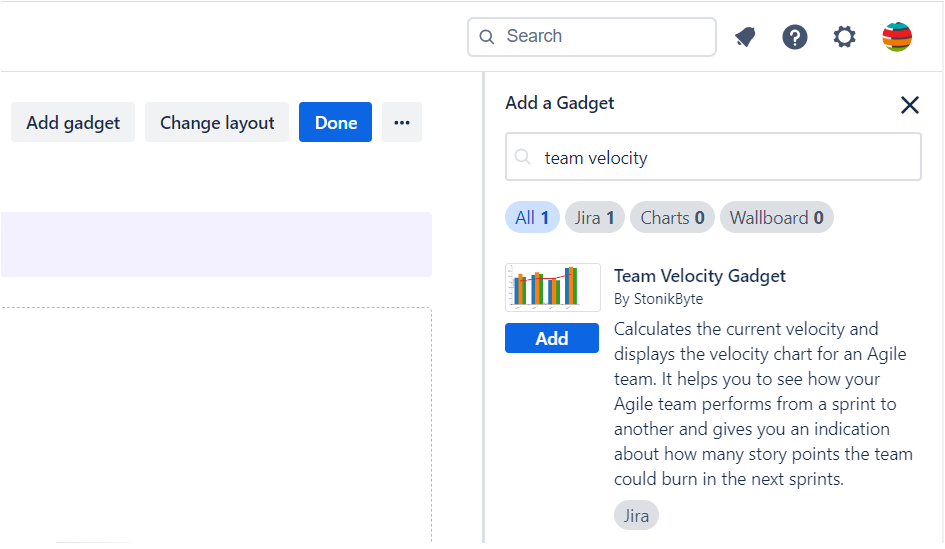Select the Charts 0 filter tab
945x549 pixels.
[x=672, y=218]
